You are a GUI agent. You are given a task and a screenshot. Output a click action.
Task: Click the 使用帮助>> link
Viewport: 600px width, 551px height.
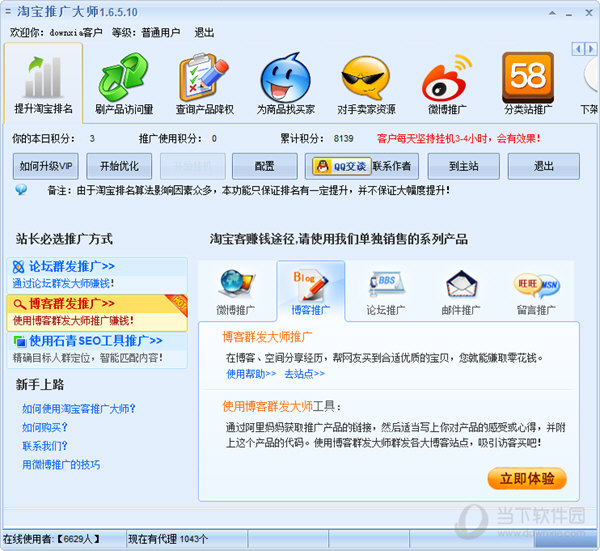(251, 373)
